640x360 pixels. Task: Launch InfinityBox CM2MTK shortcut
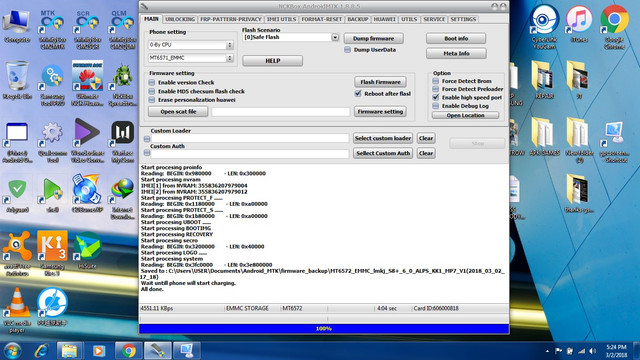coord(53,29)
